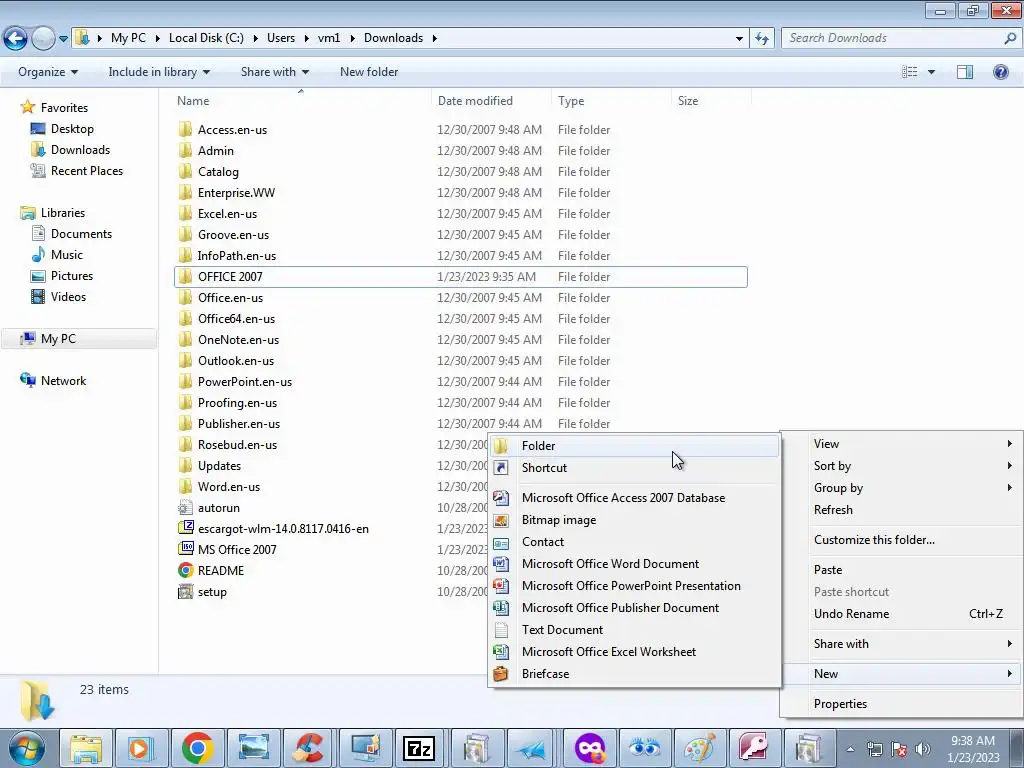The width and height of the screenshot is (1024, 768).
Task: Expand the View submenu
Action: click(901, 444)
